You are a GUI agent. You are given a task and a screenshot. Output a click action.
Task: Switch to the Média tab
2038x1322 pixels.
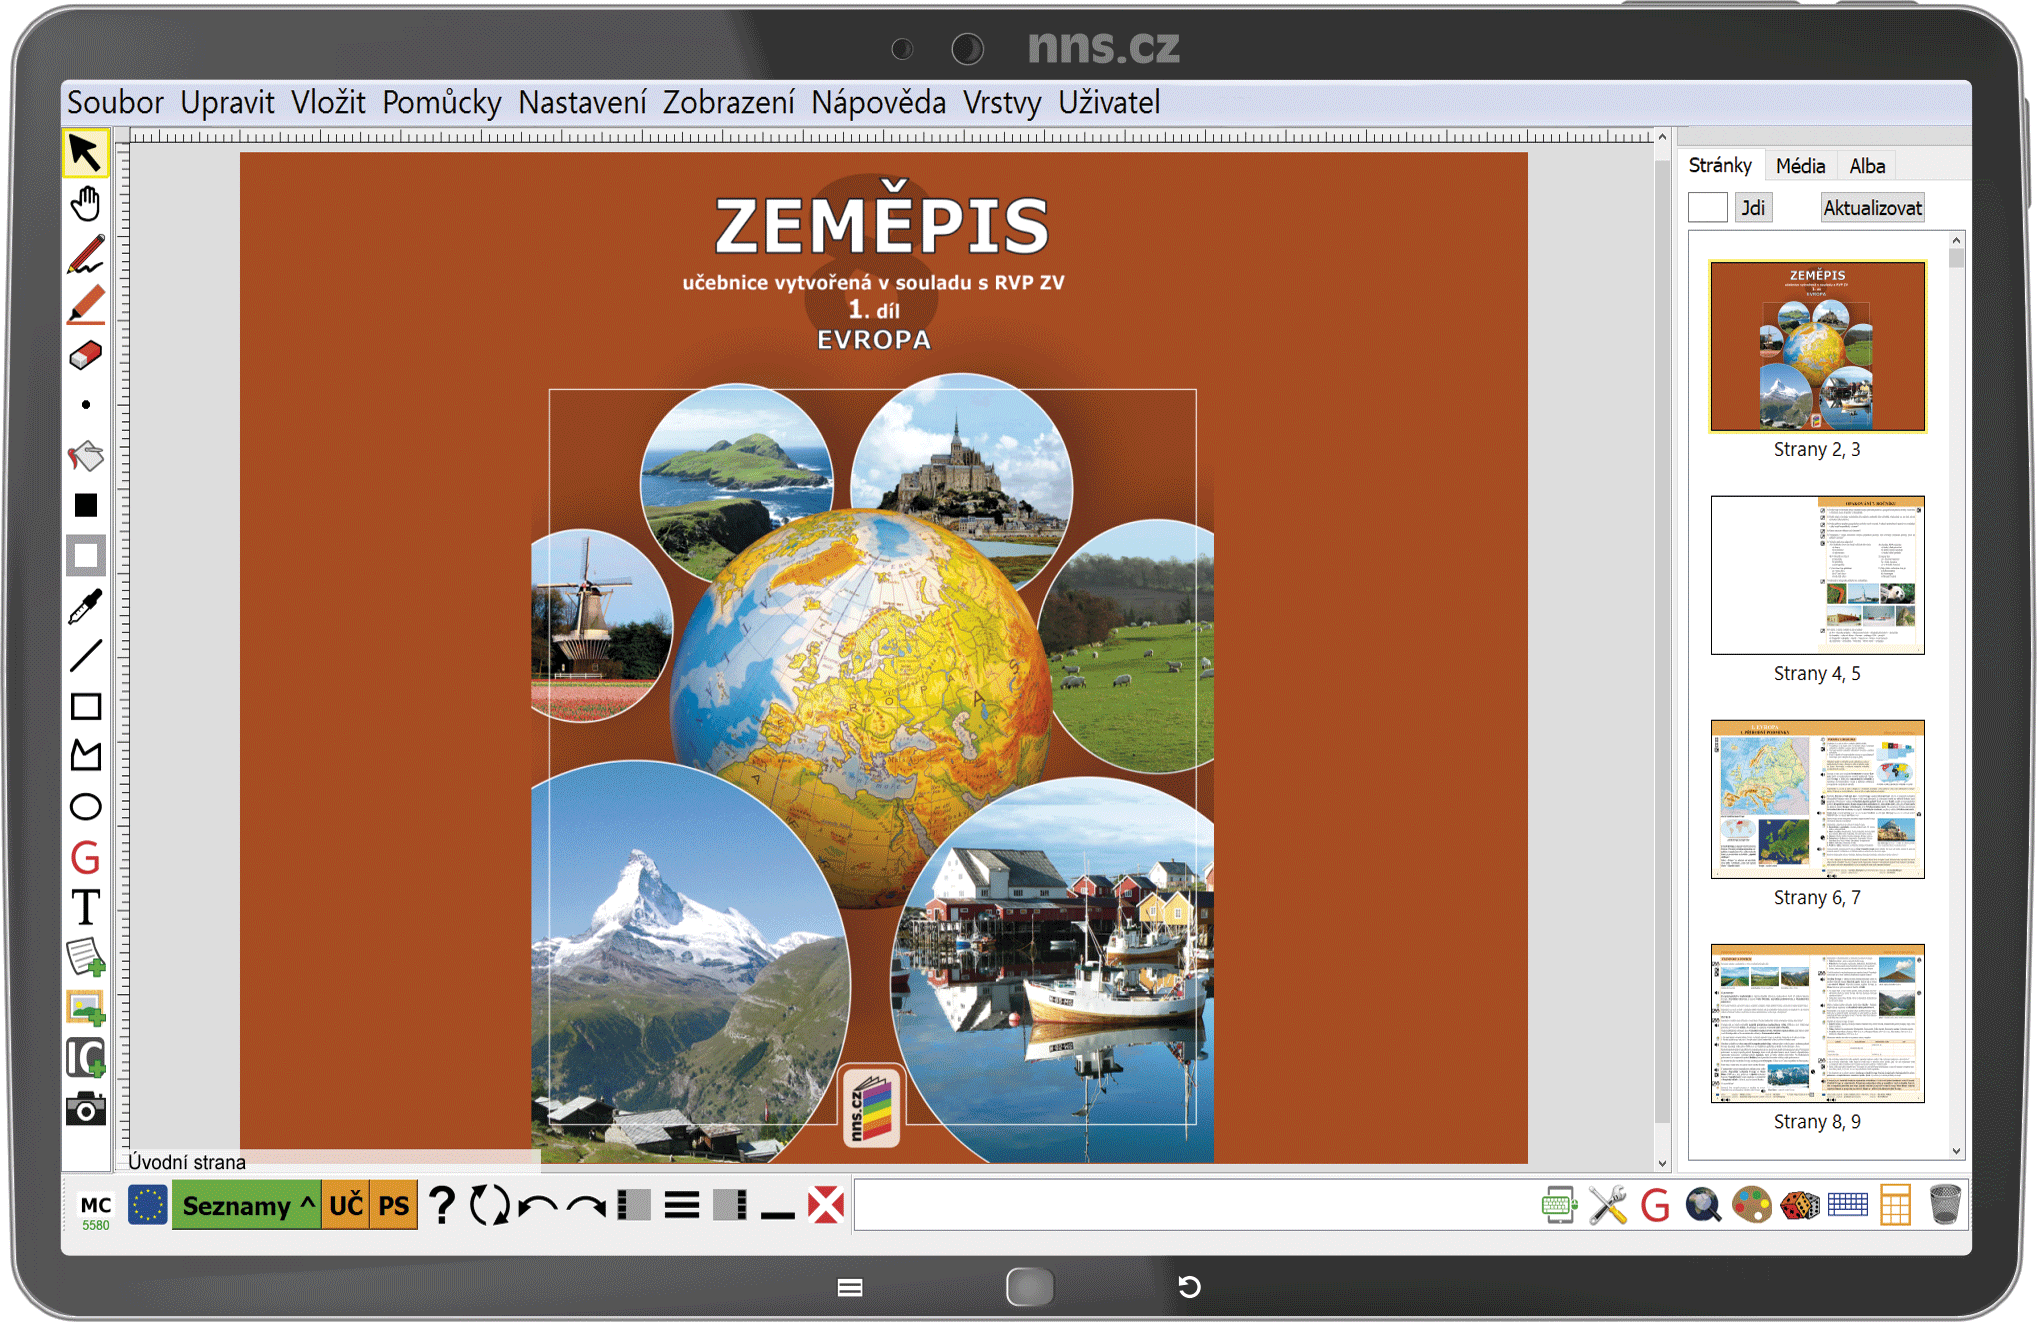pos(1800,166)
